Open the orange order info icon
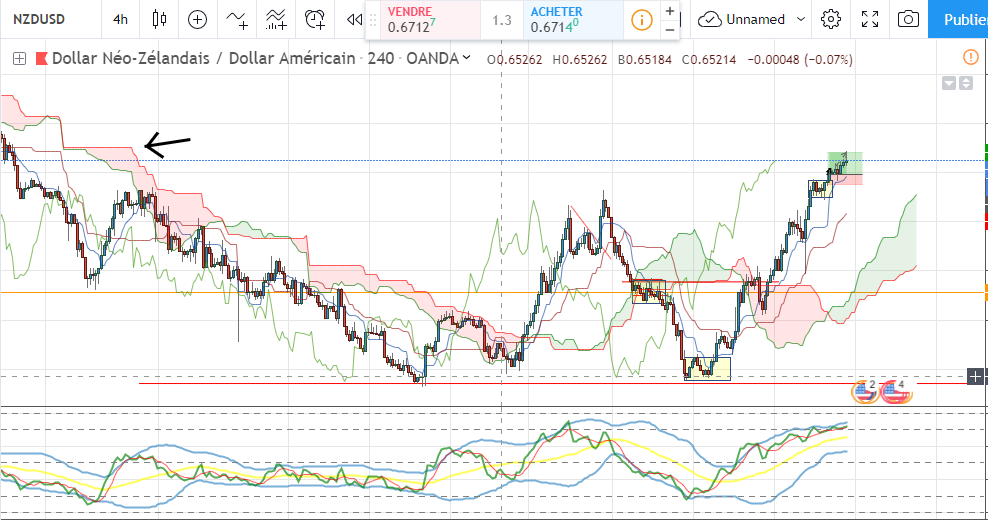Screen dimensions: 988x520 tap(641, 20)
